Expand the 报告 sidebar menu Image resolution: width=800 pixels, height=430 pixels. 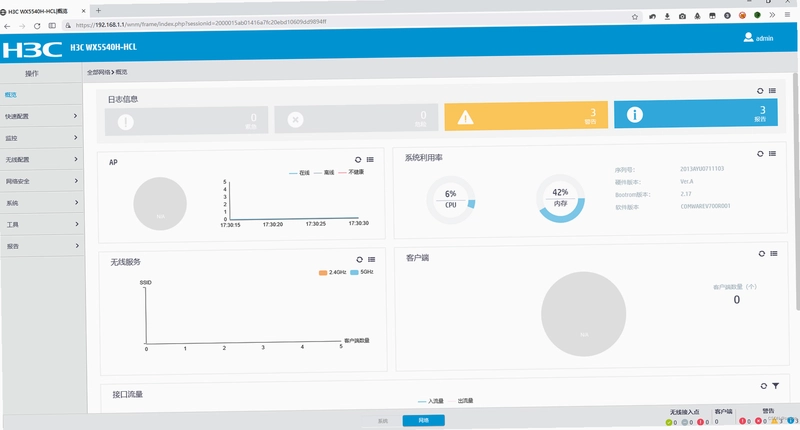click(x=41, y=246)
